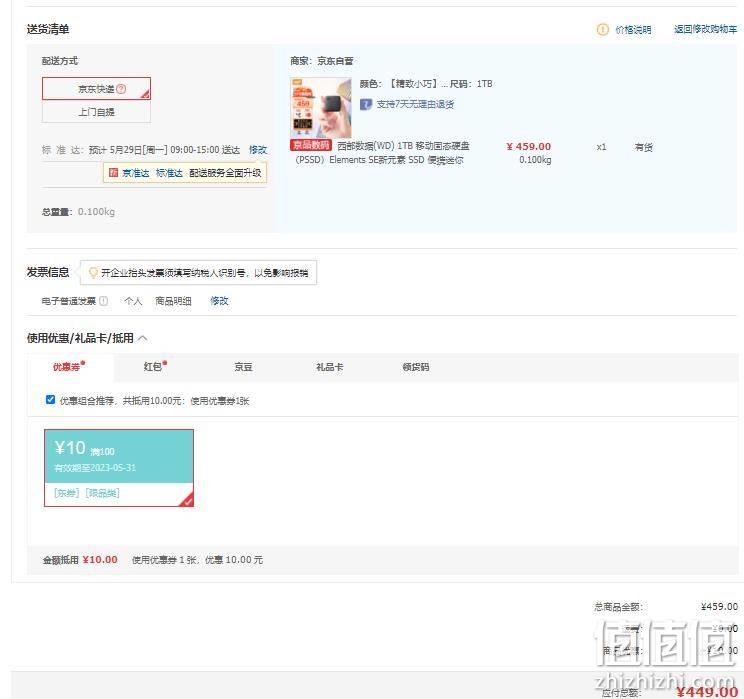Screen dimensions: 744x699
Task: Switch to the 领货码 tab
Action: (x=416, y=367)
